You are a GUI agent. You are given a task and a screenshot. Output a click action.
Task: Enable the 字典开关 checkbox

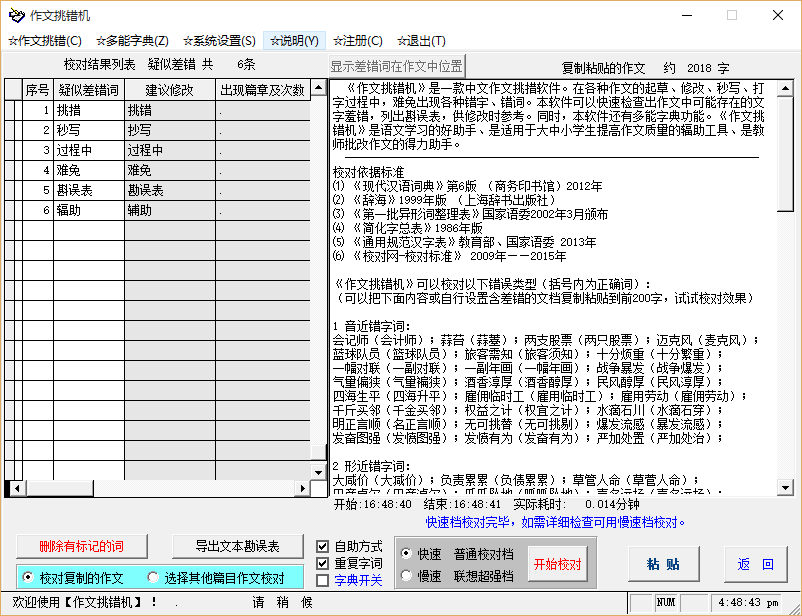(x=324, y=578)
